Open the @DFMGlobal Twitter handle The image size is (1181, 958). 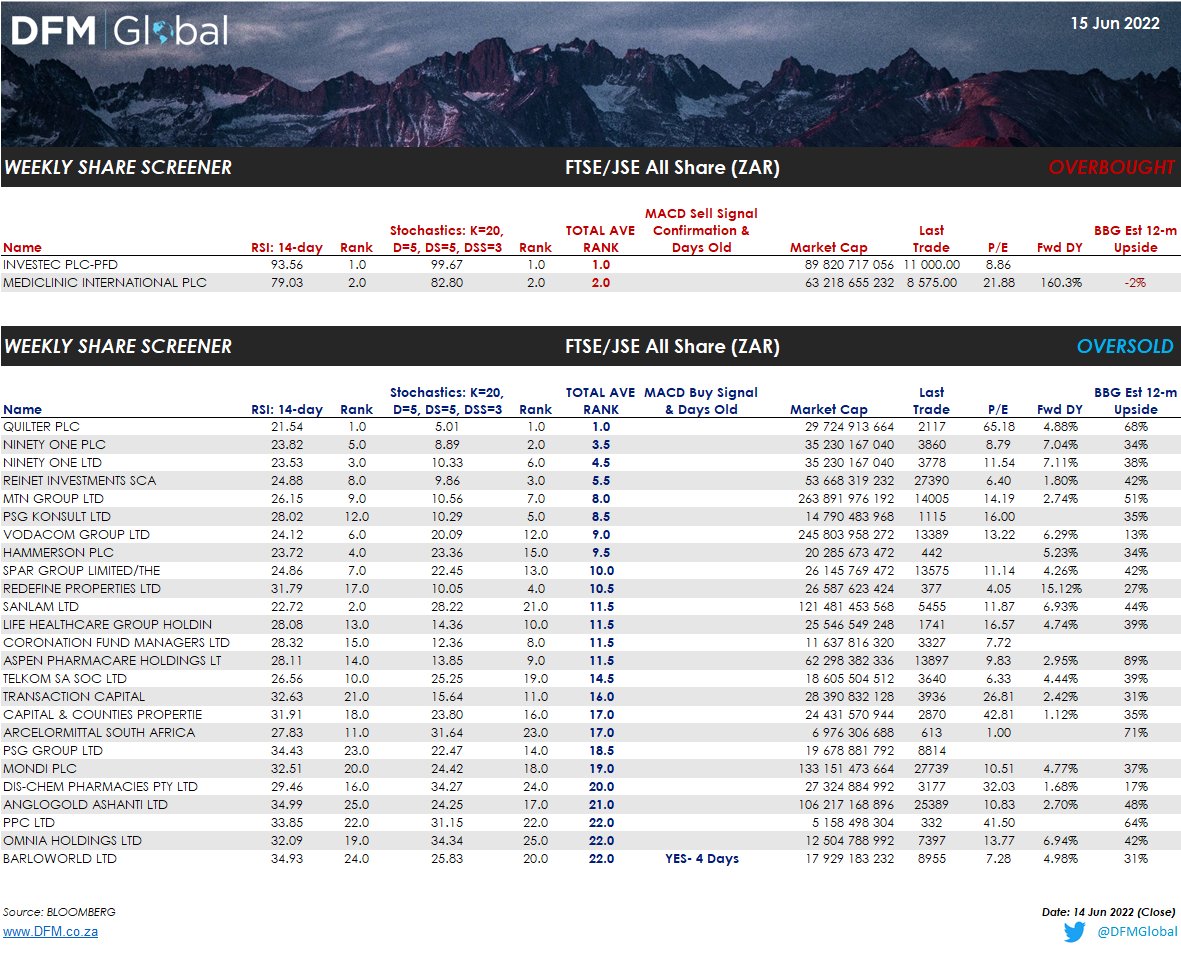point(1137,932)
